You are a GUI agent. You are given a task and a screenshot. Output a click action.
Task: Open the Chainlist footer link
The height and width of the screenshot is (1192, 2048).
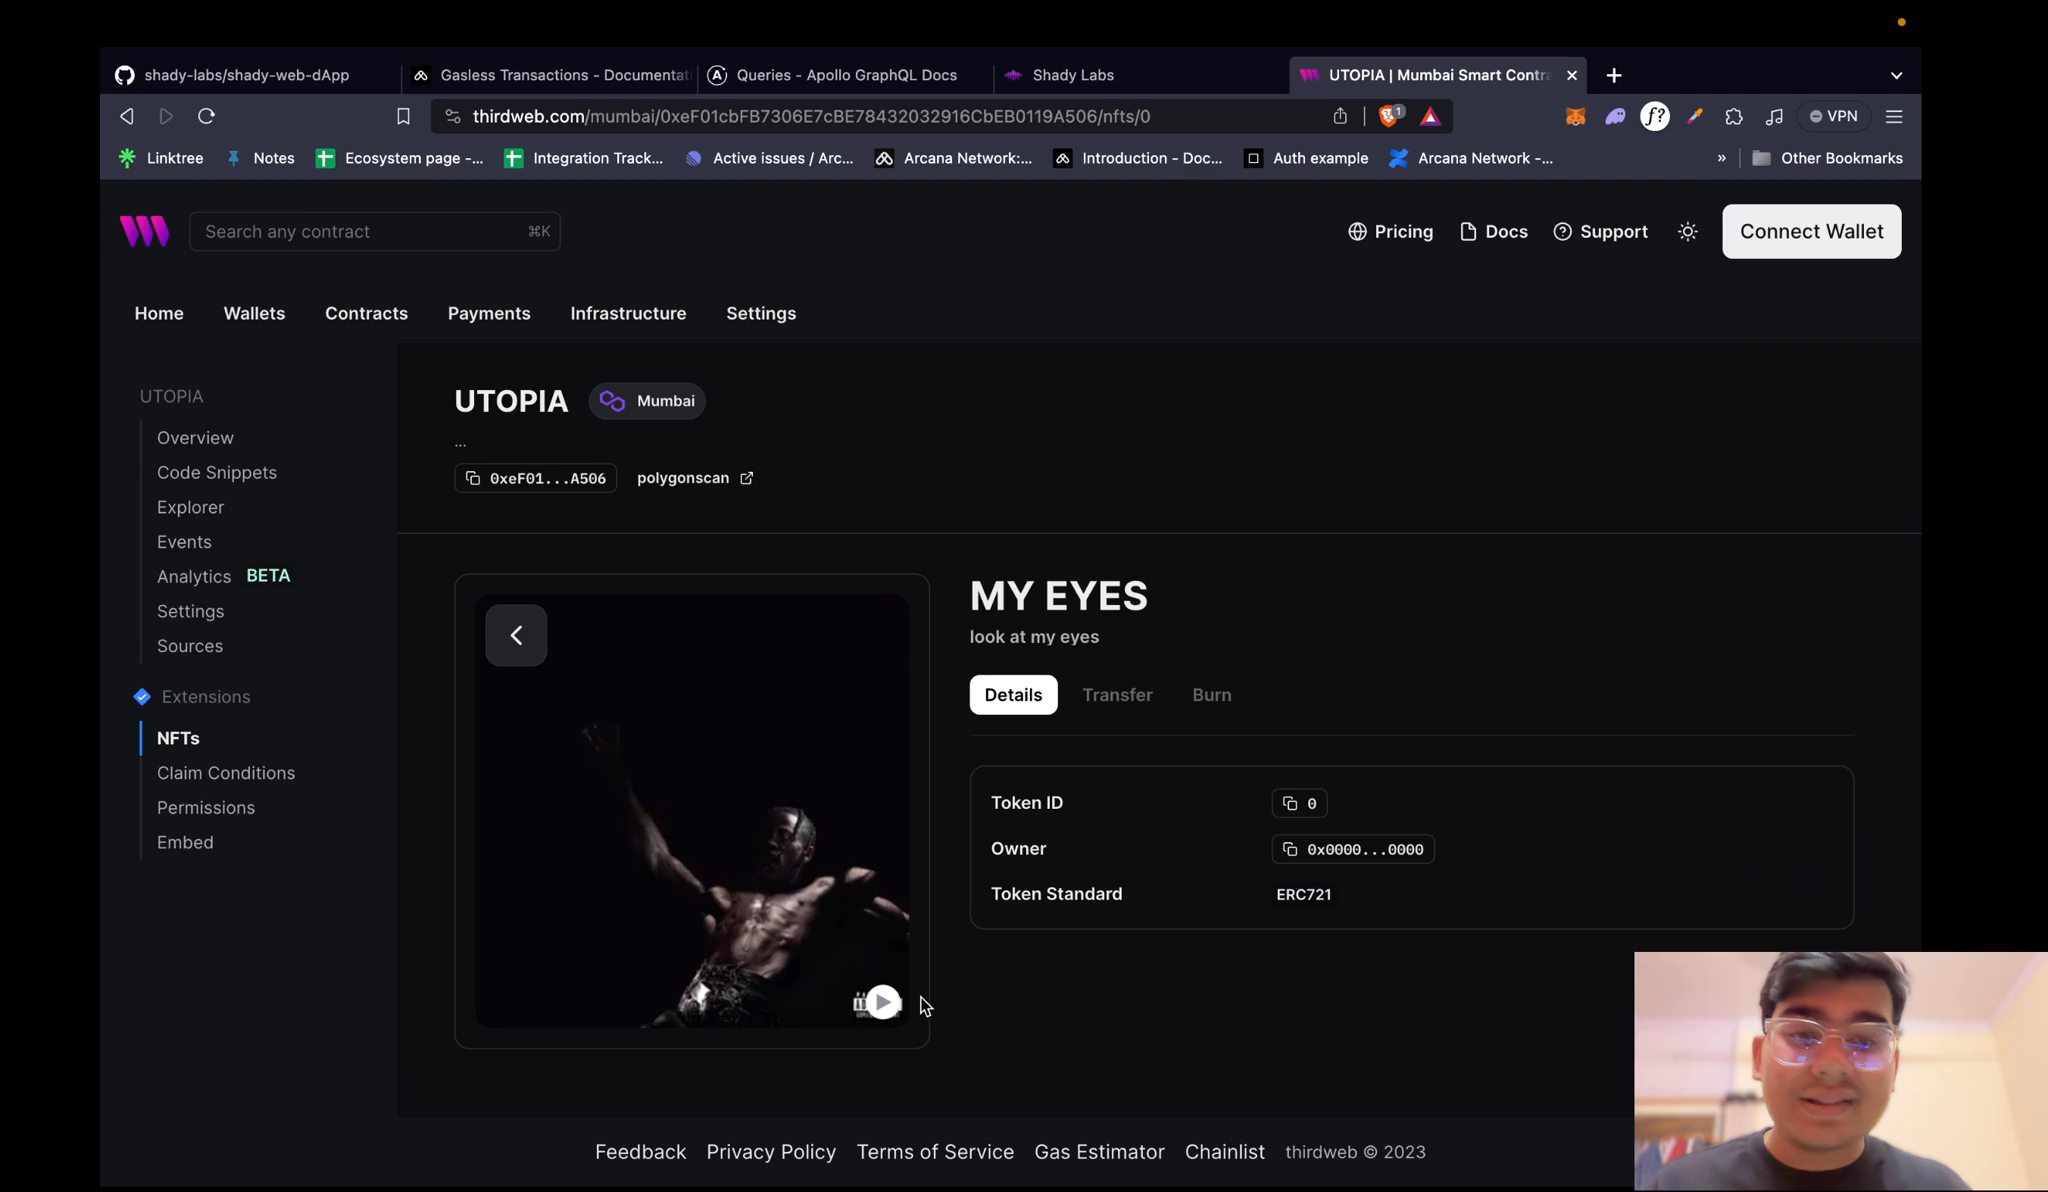(1225, 1152)
